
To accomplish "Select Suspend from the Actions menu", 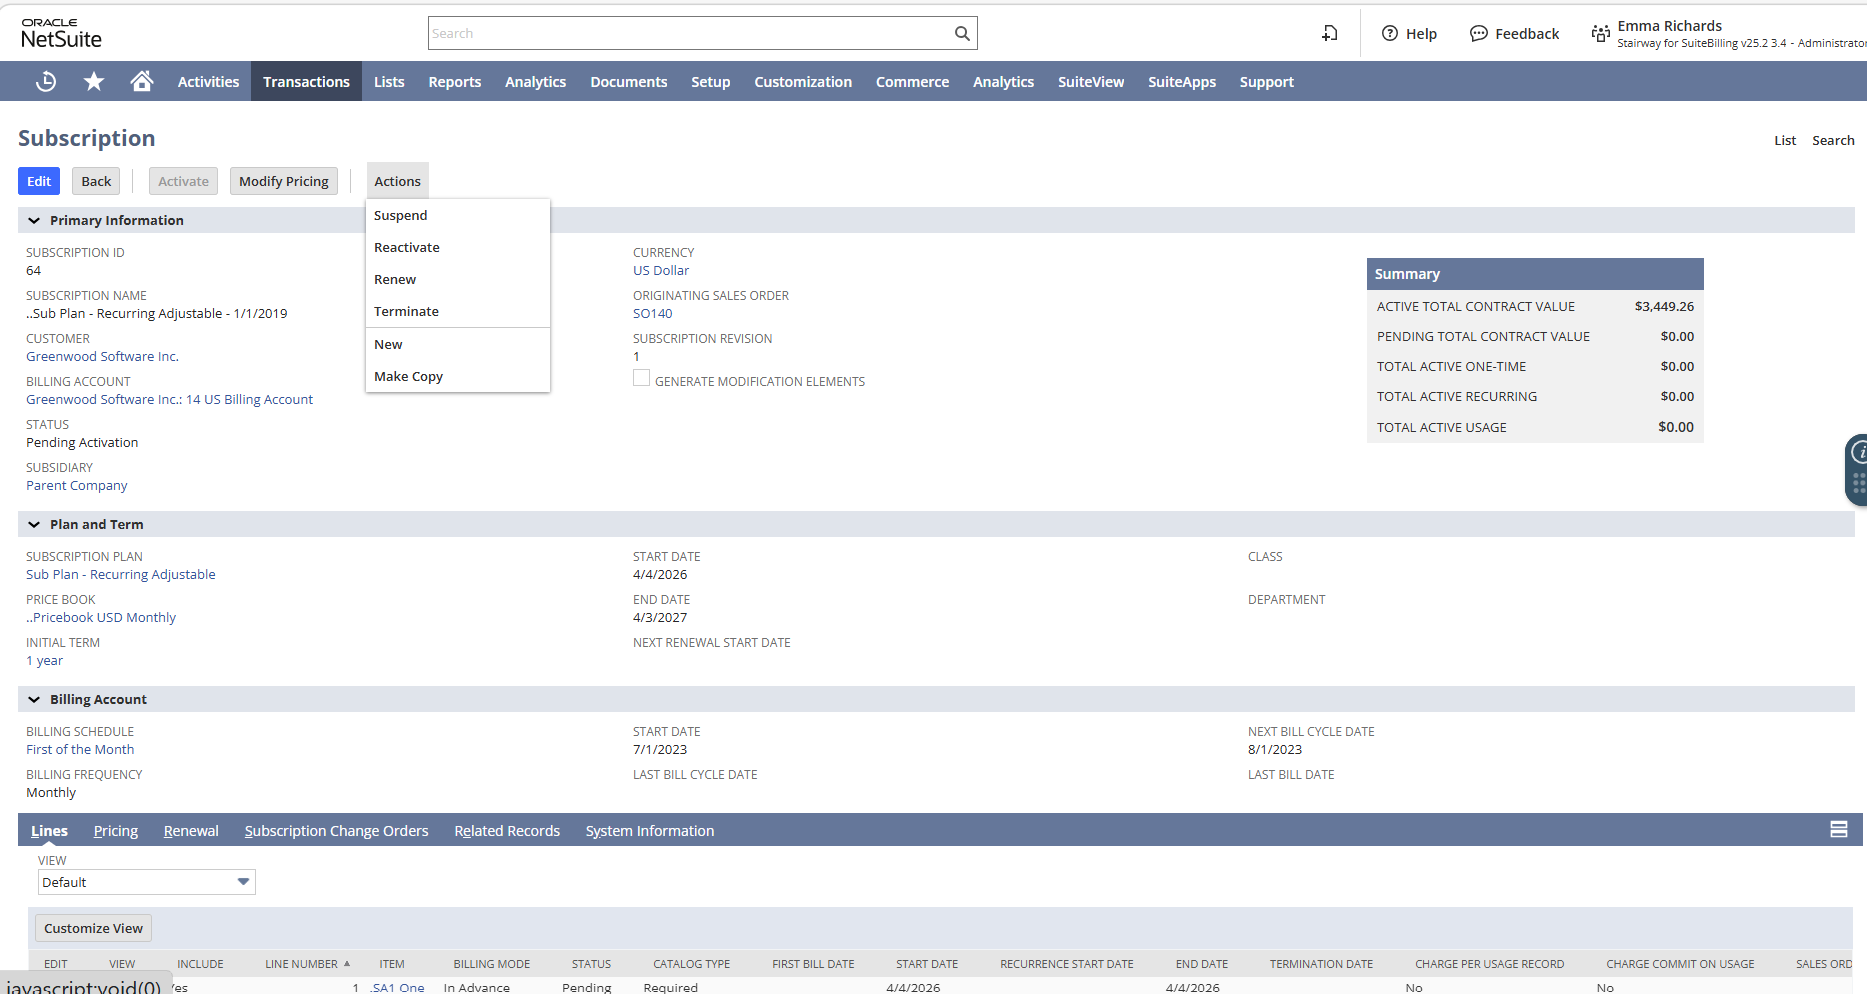I will [401, 216].
